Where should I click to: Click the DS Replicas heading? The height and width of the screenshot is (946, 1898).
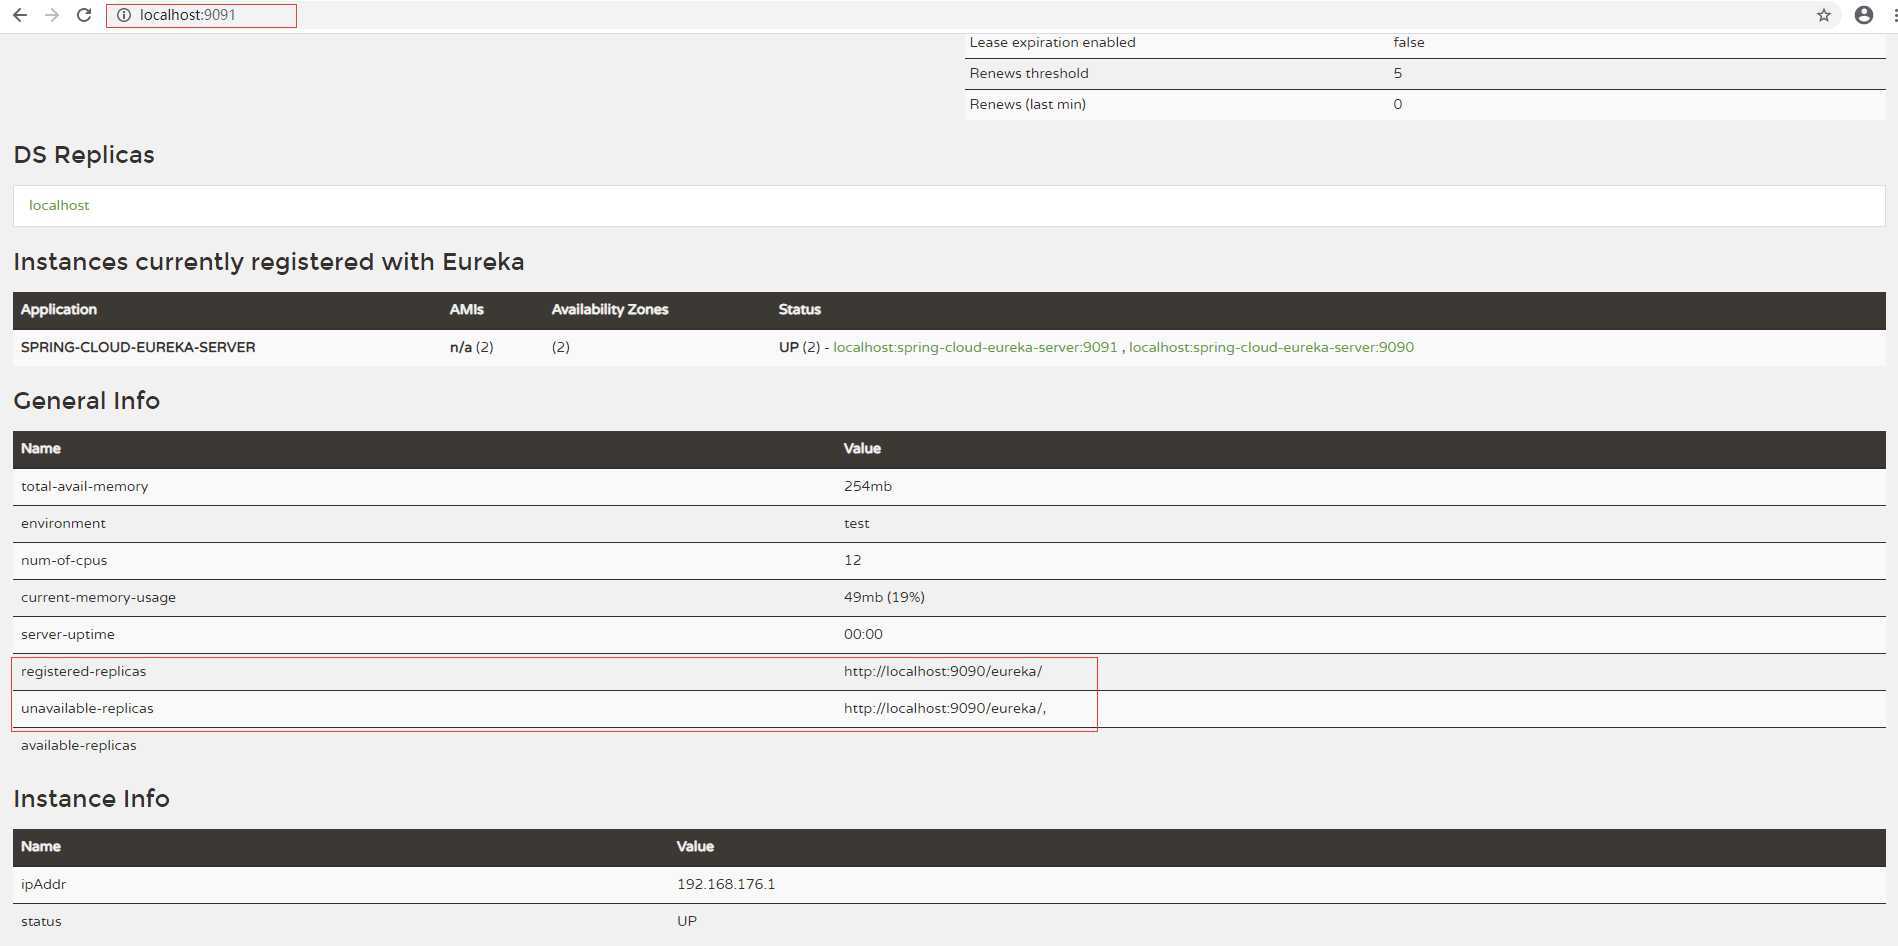(84, 155)
